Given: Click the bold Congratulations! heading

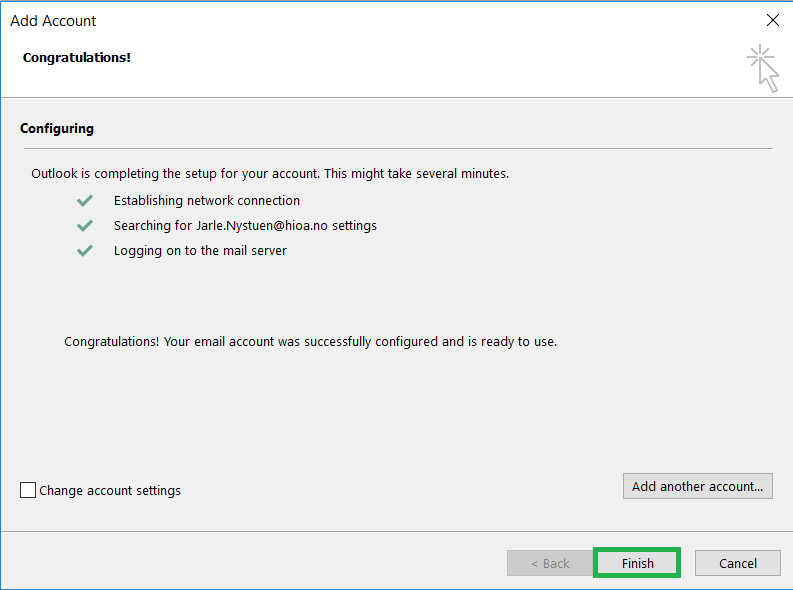Looking at the screenshot, I should pyautogui.click(x=77, y=58).
